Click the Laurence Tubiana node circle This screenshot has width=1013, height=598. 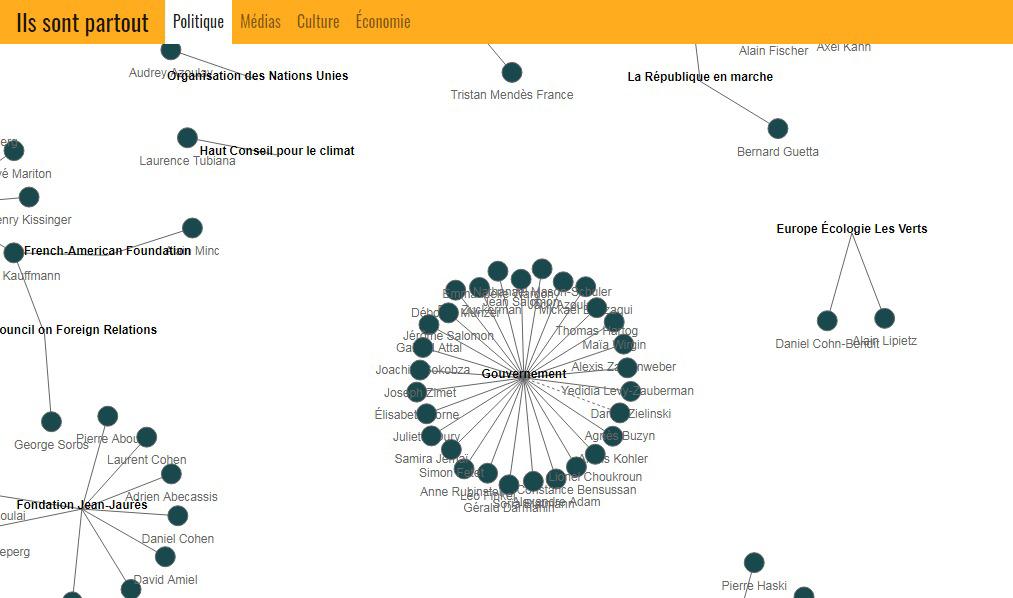(187, 138)
